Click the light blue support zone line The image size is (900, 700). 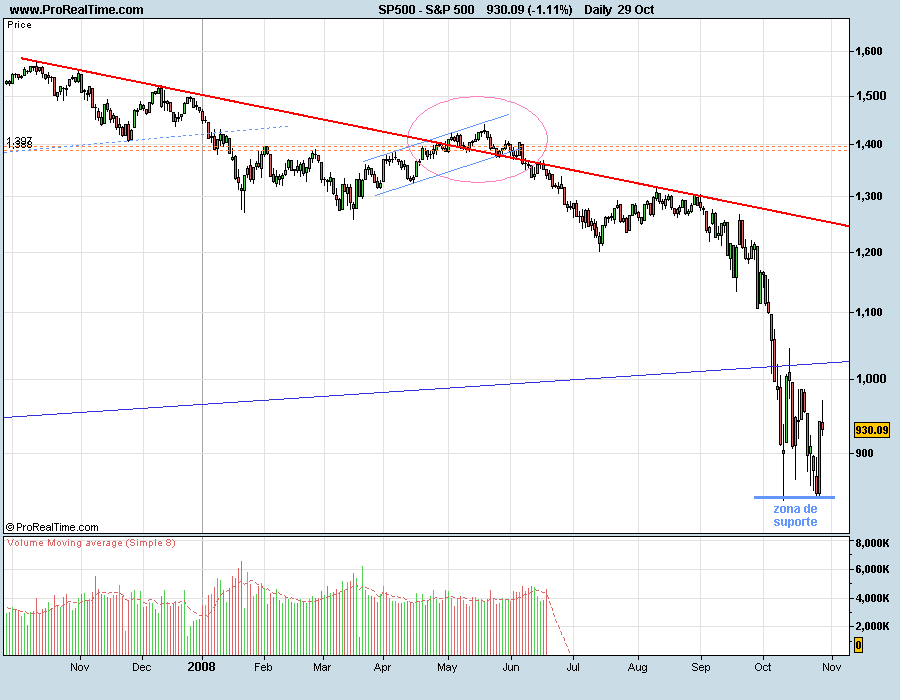pyautogui.click(x=794, y=497)
